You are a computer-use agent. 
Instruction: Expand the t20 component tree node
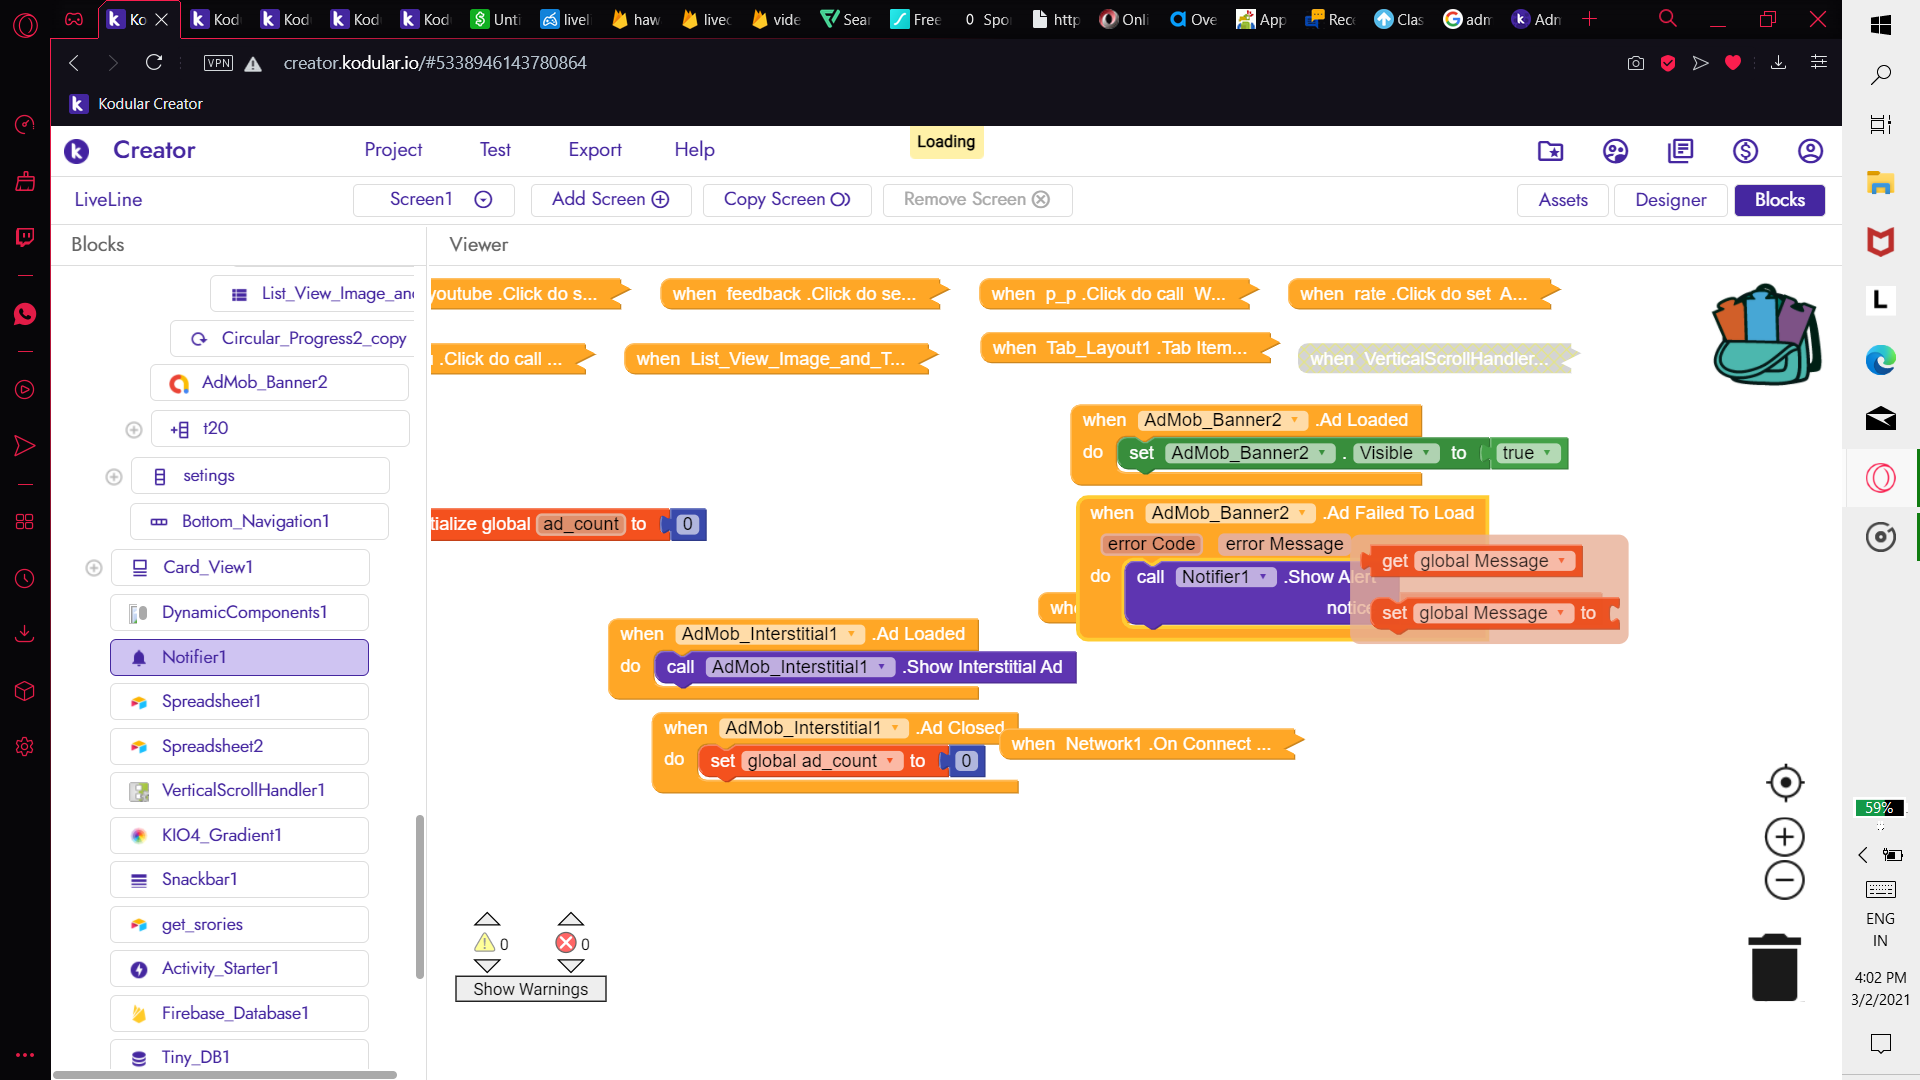point(133,430)
